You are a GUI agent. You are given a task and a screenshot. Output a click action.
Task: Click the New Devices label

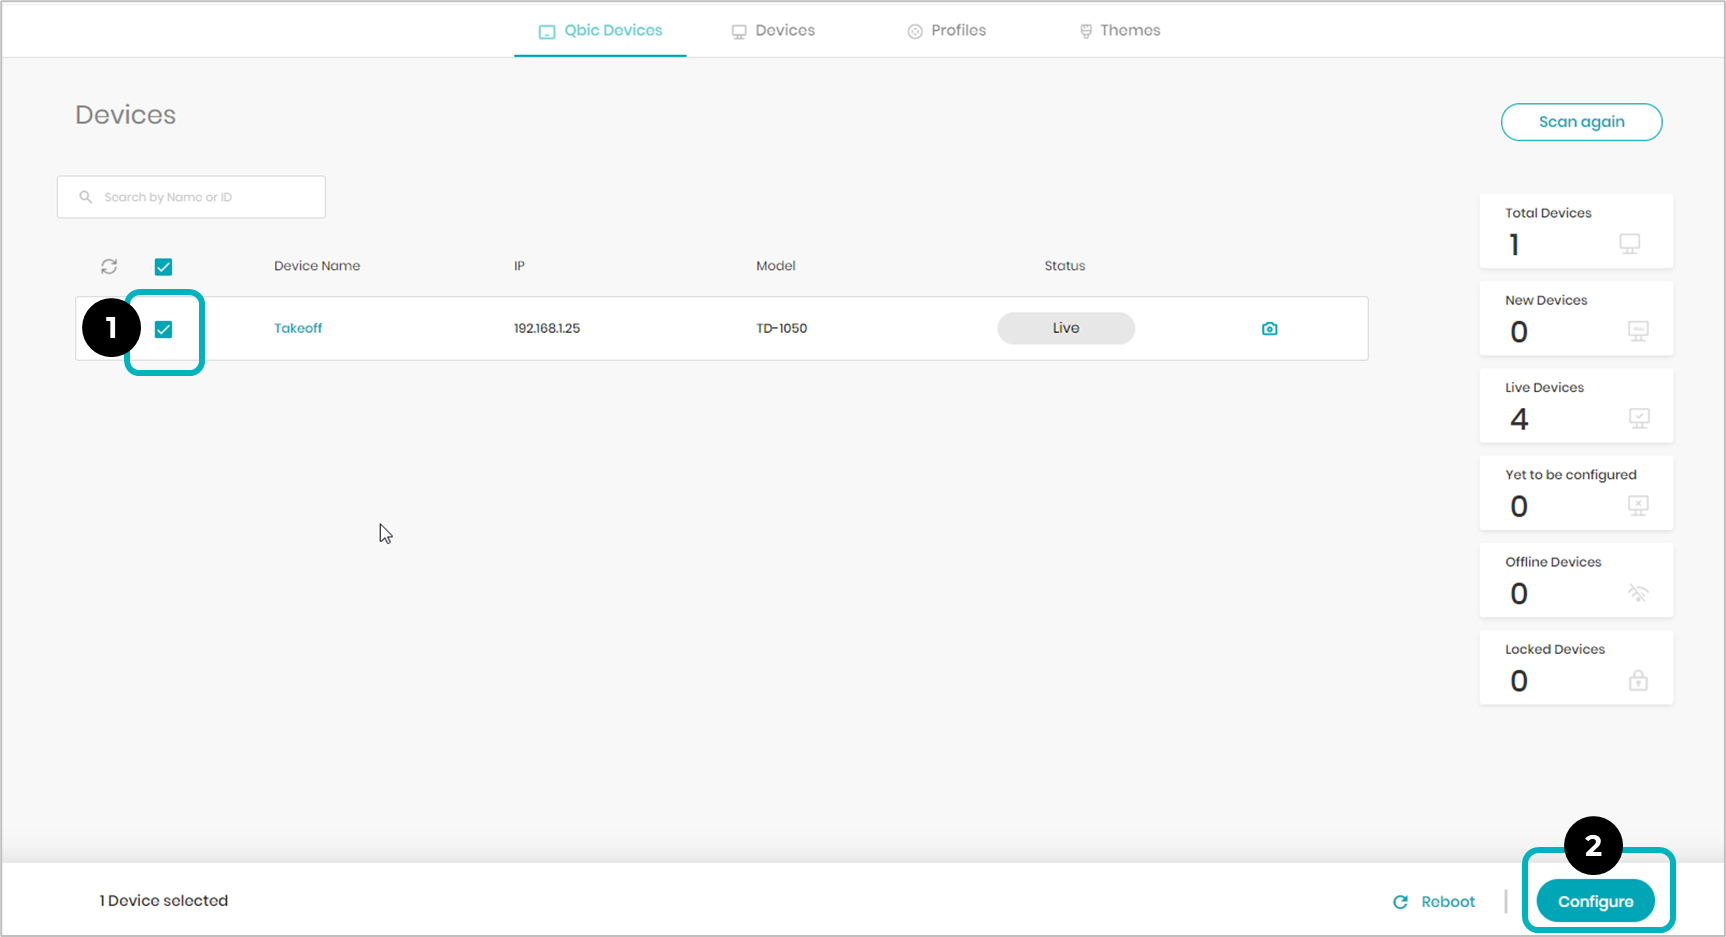coord(1546,300)
